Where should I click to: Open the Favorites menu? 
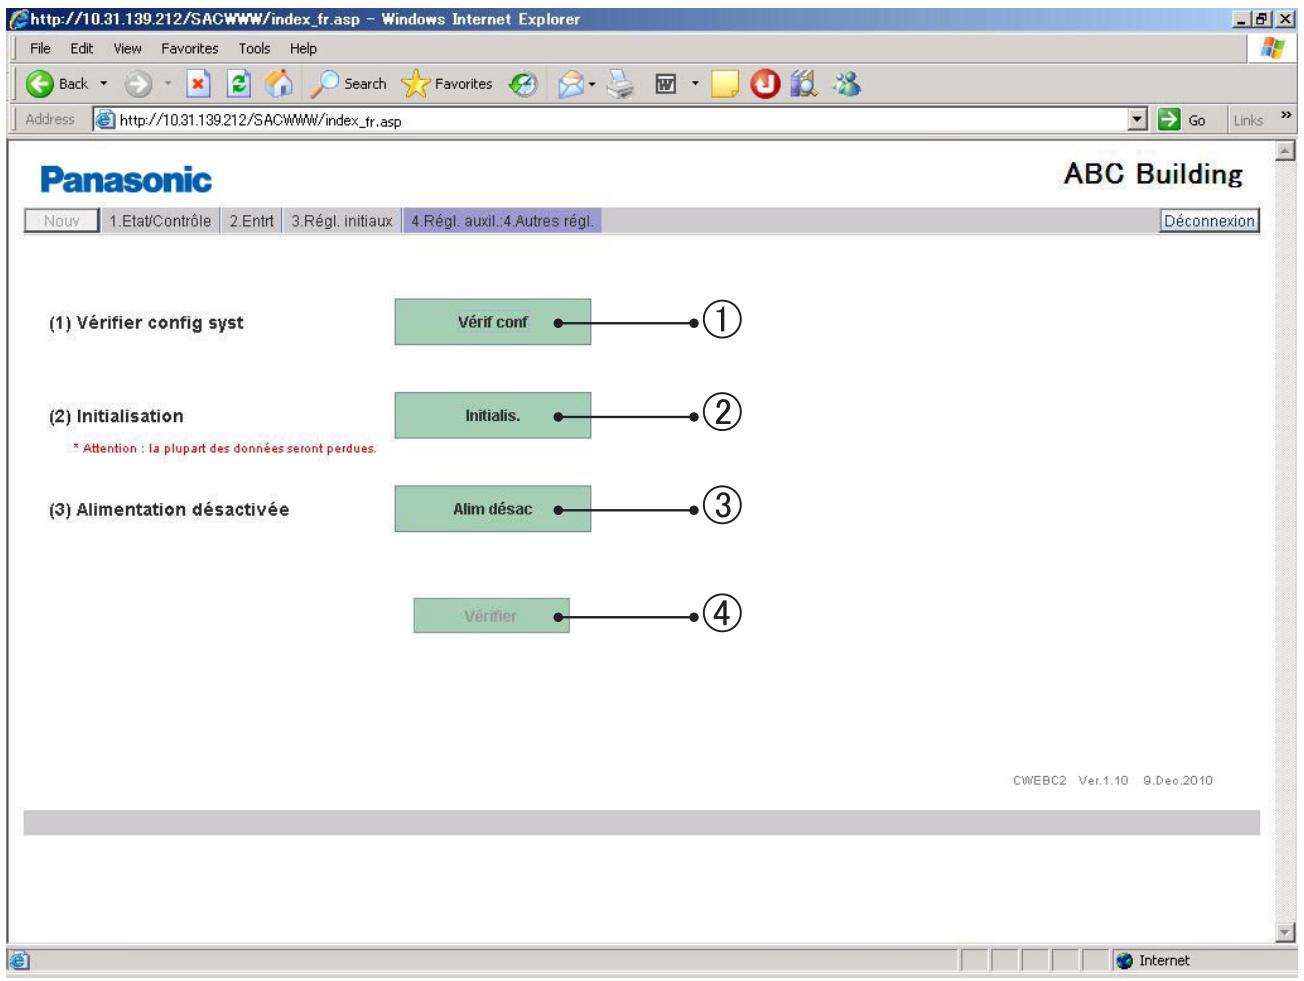pyautogui.click(x=190, y=48)
